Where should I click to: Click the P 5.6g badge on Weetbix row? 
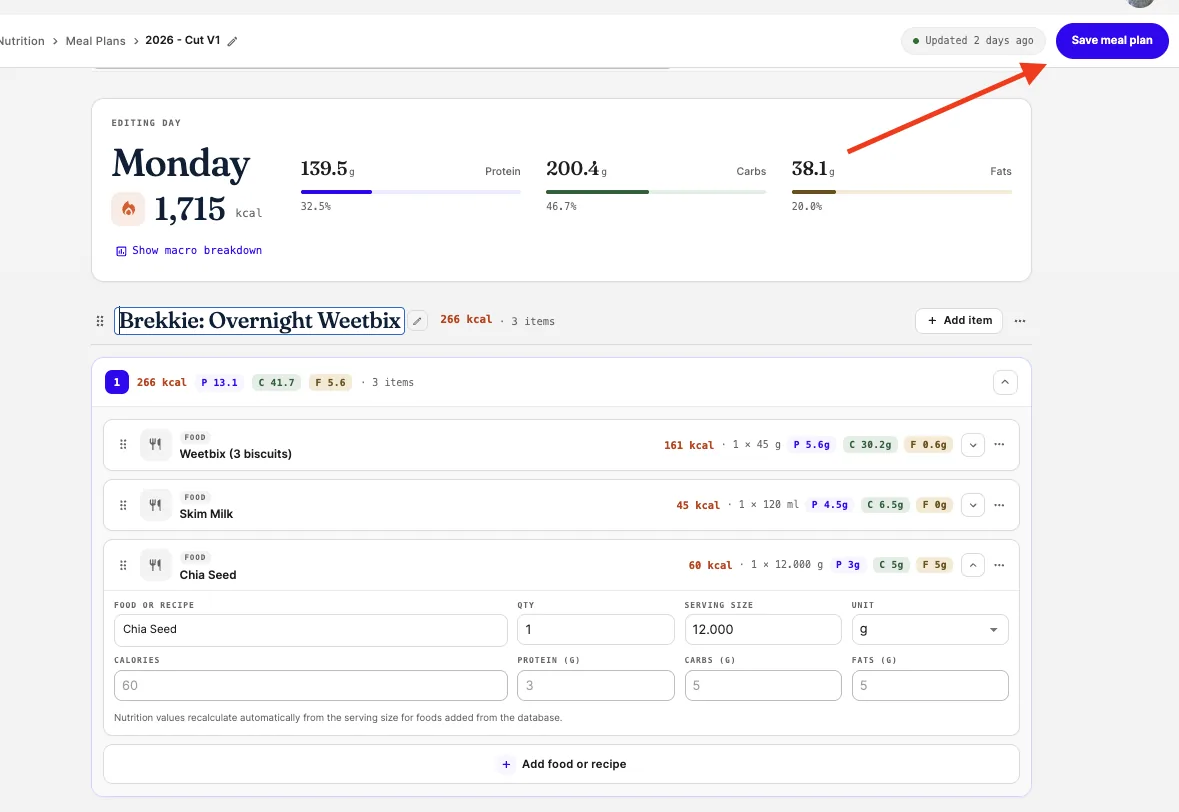[x=812, y=445]
